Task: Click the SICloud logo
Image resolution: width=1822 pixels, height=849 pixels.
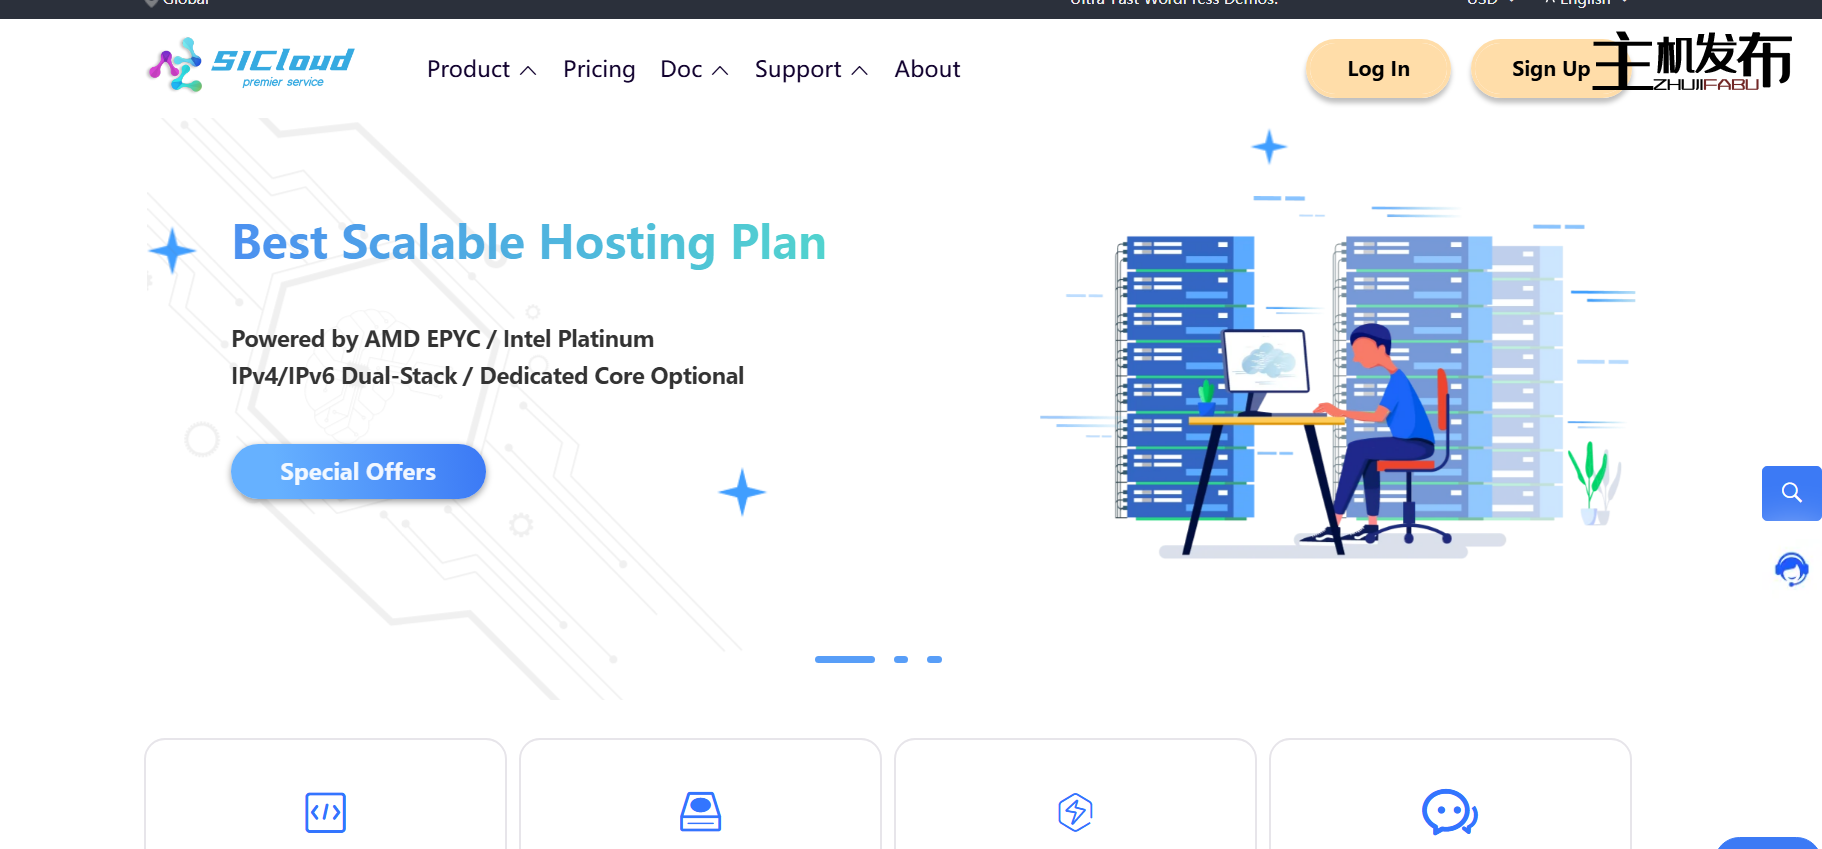Action: (x=250, y=65)
